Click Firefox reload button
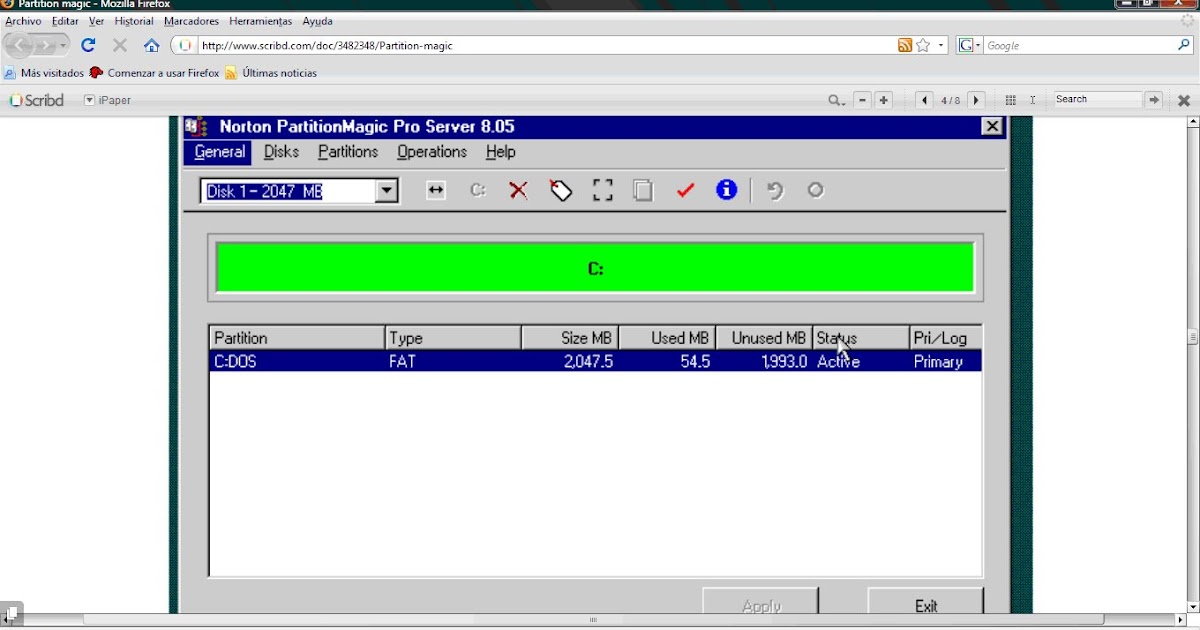 [x=88, y=45]
